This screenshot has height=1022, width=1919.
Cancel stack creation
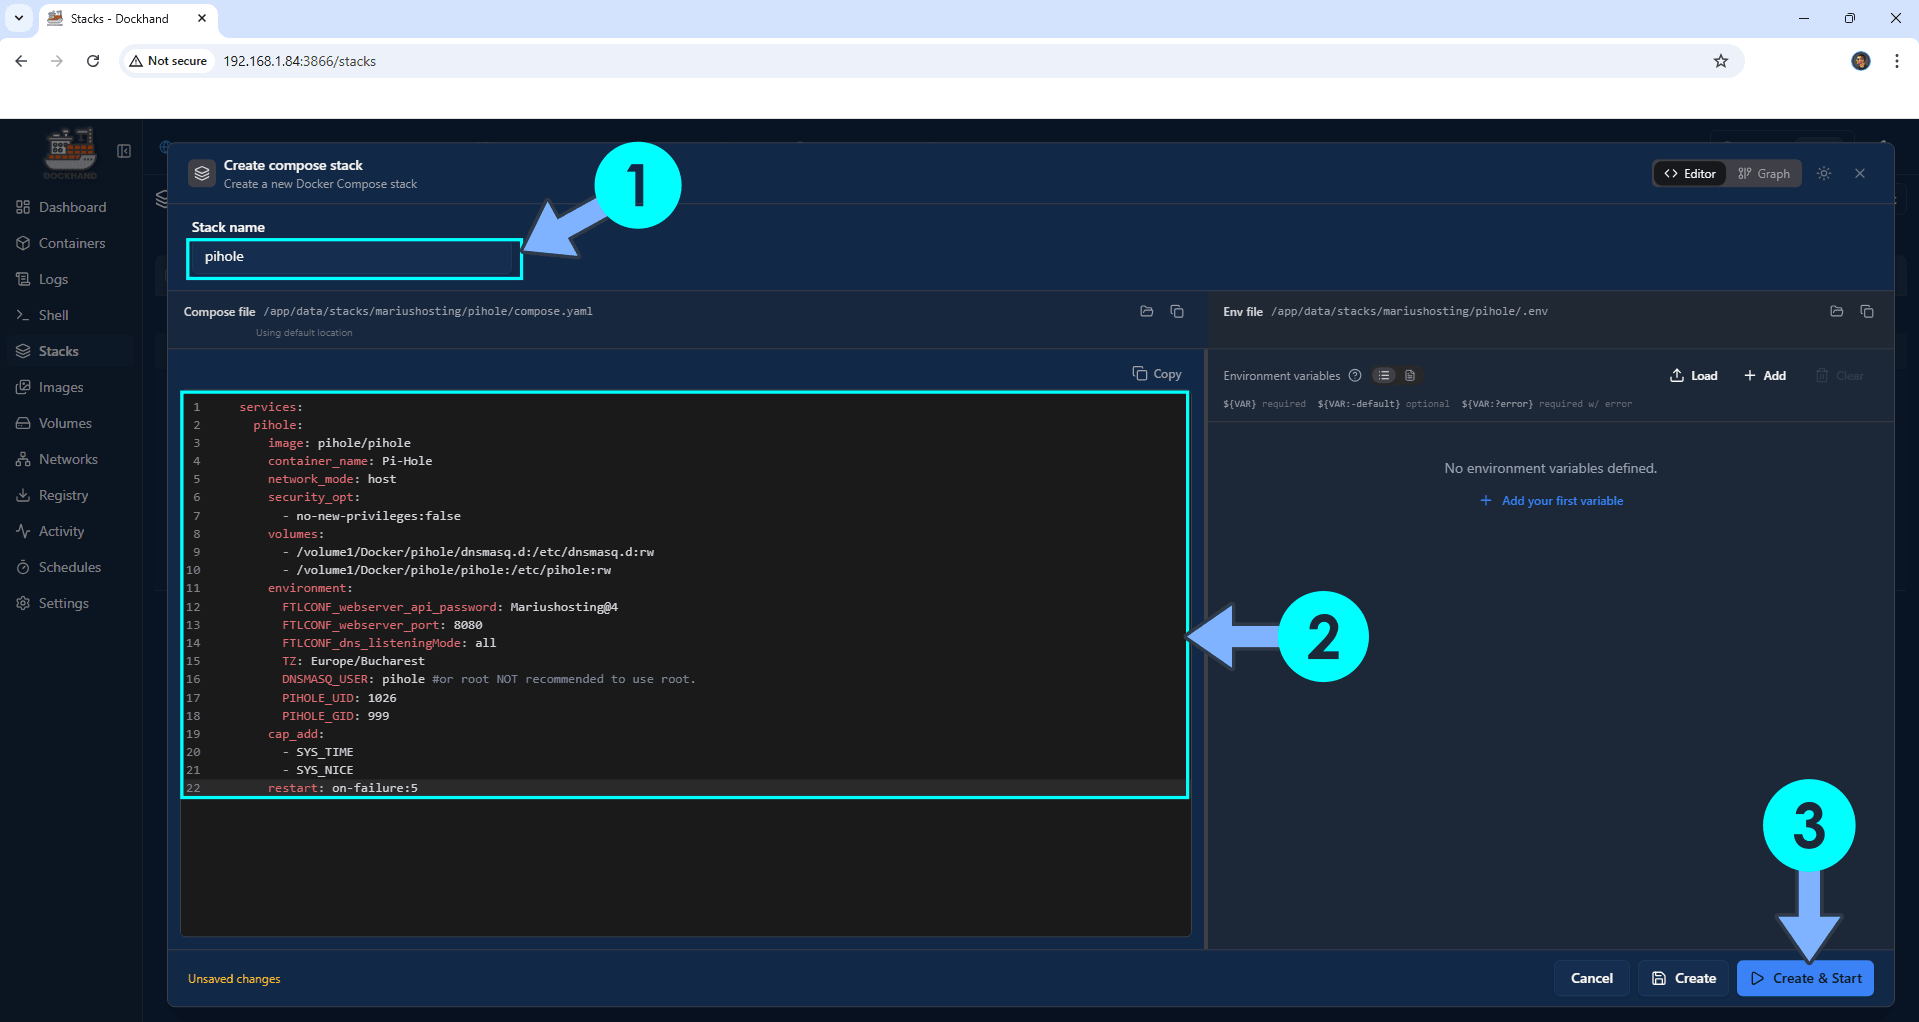coord(1592,978)
